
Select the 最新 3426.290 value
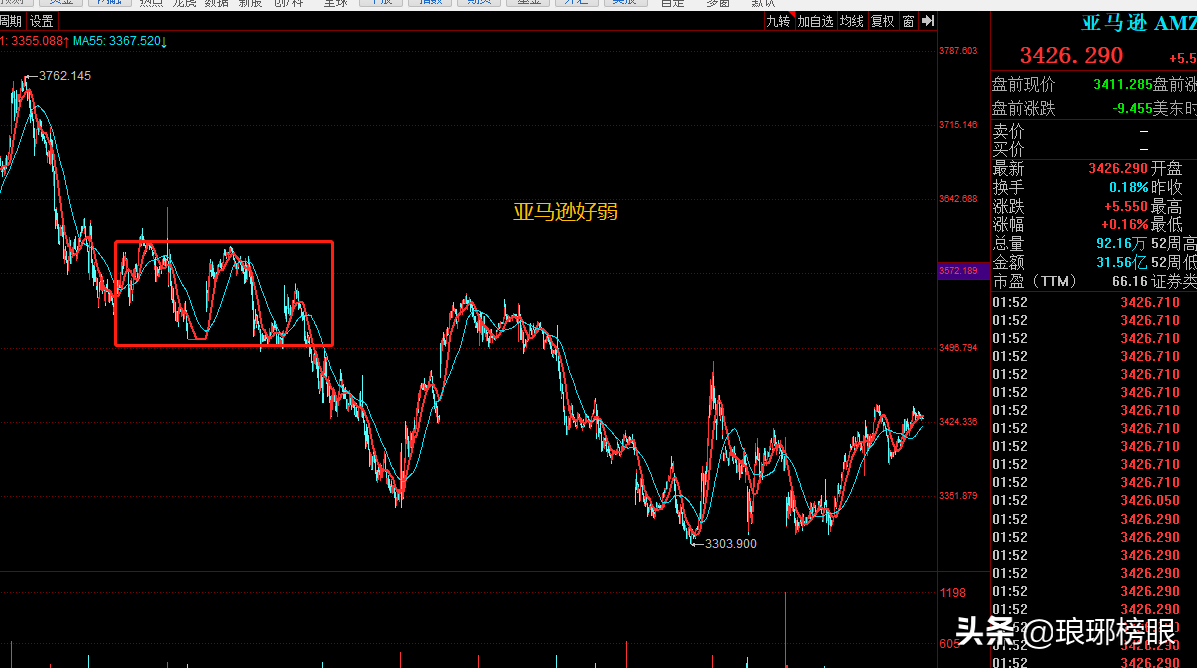pos(1118,168)
